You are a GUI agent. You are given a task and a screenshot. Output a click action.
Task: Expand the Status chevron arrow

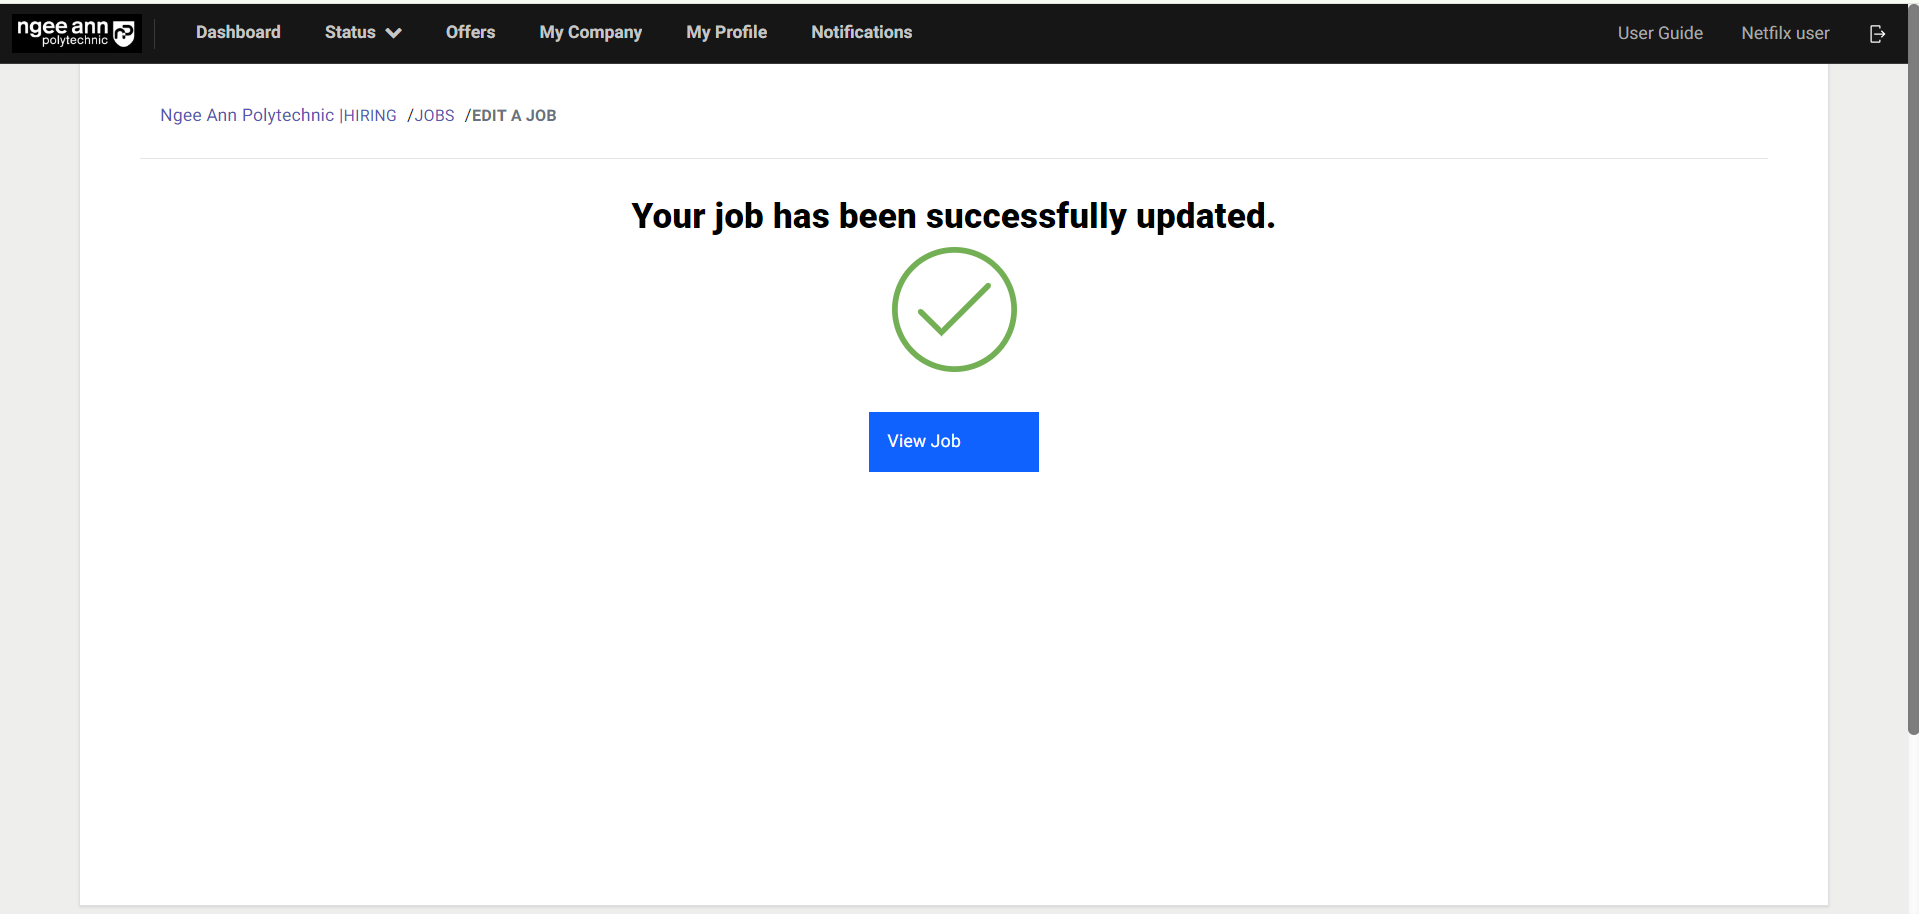click(394, 33)
